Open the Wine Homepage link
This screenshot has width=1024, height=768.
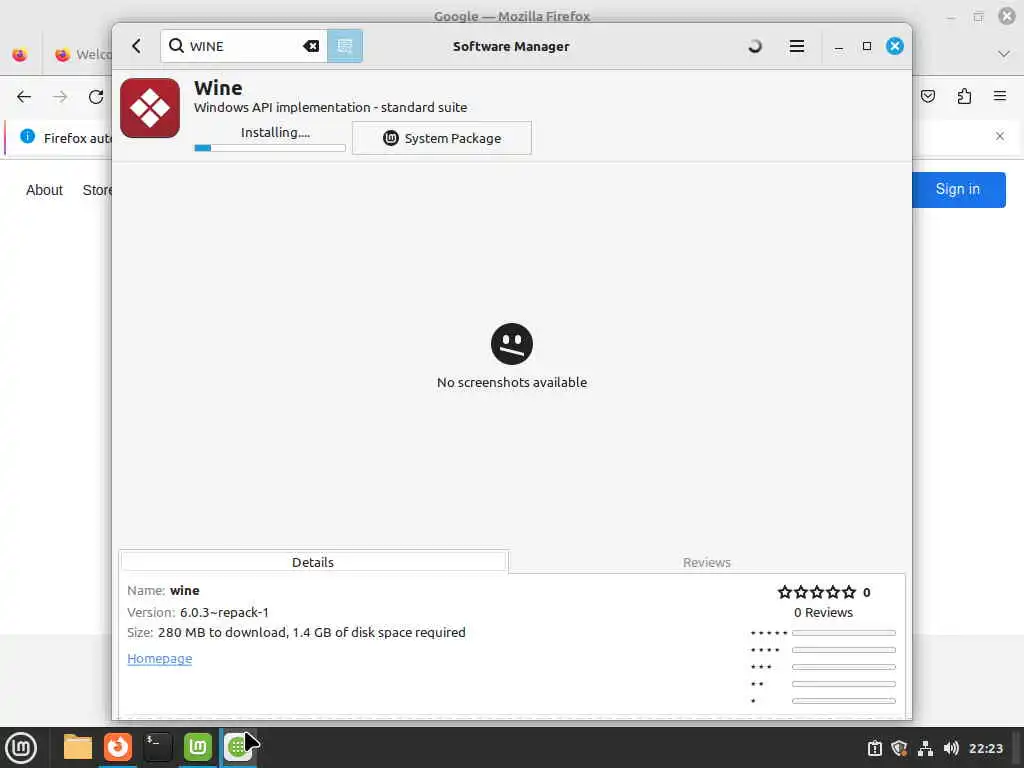(x=159, y=658)
